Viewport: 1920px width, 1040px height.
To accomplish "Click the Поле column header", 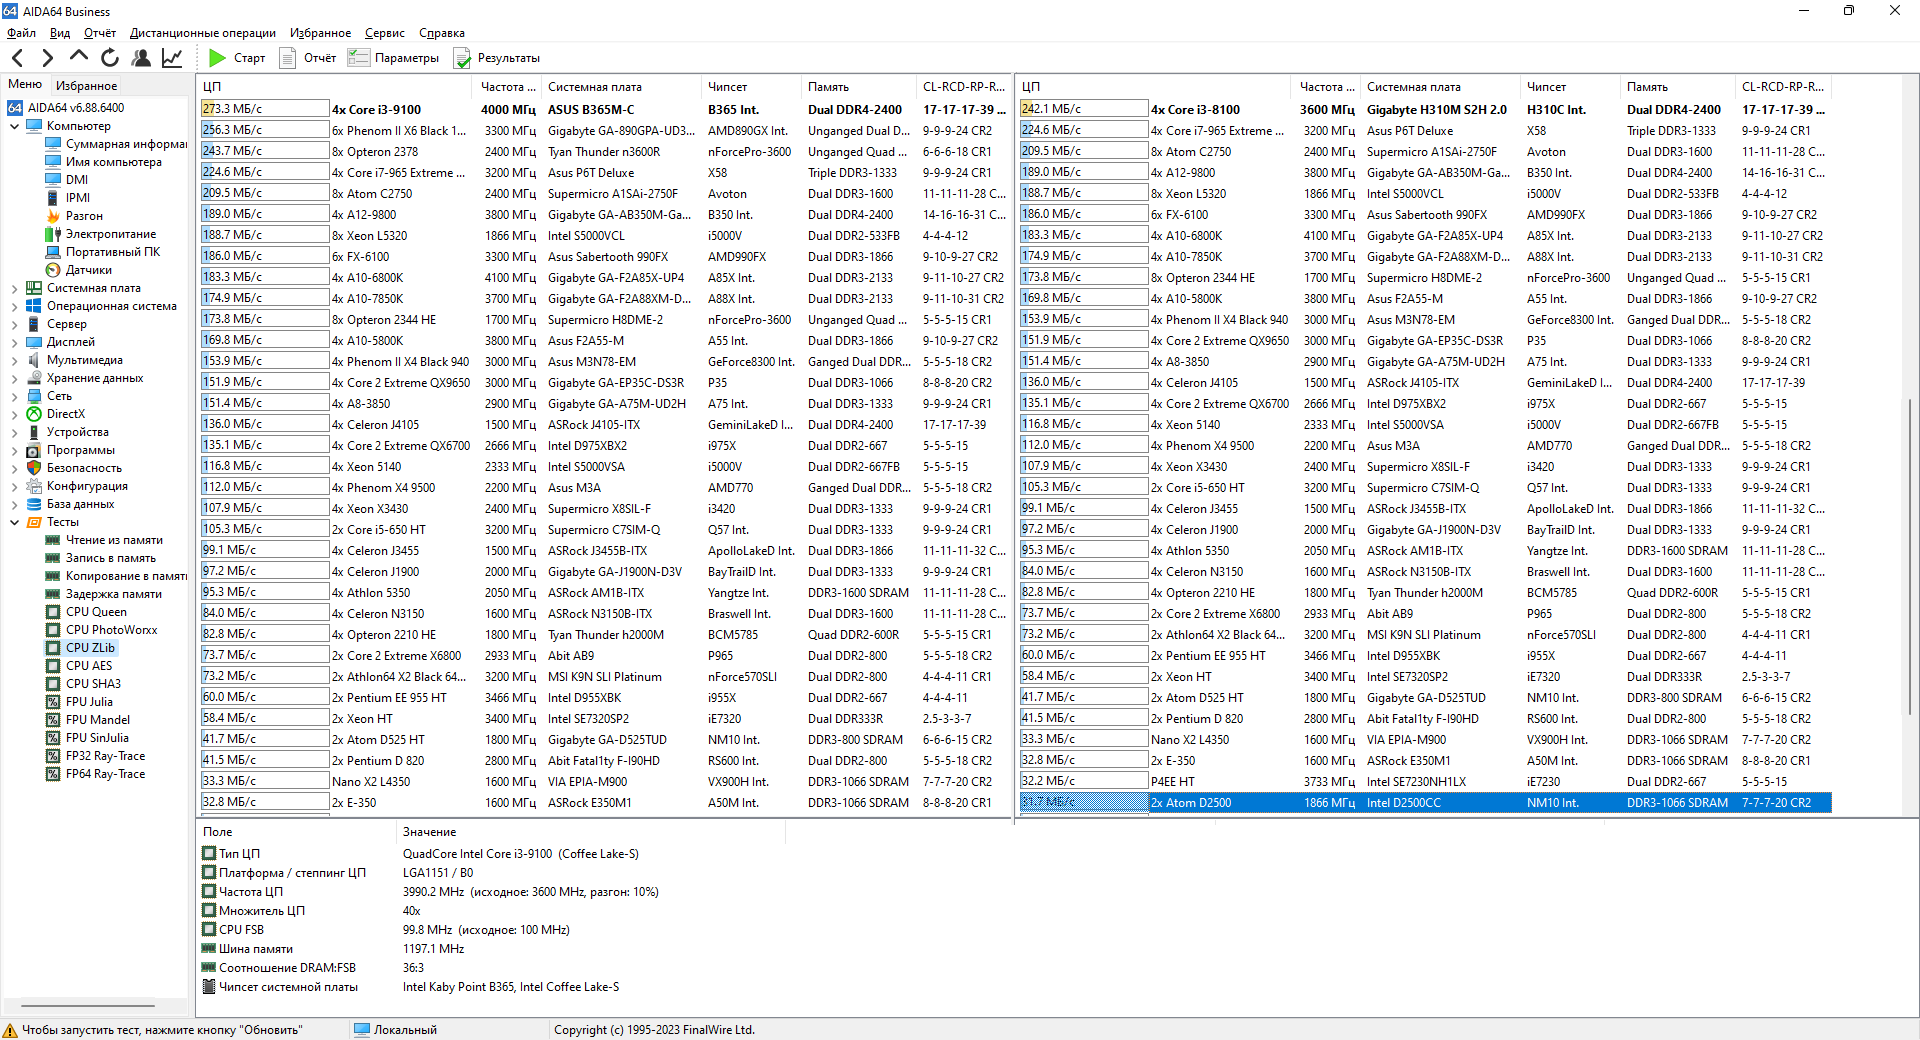I will [297, 832].
